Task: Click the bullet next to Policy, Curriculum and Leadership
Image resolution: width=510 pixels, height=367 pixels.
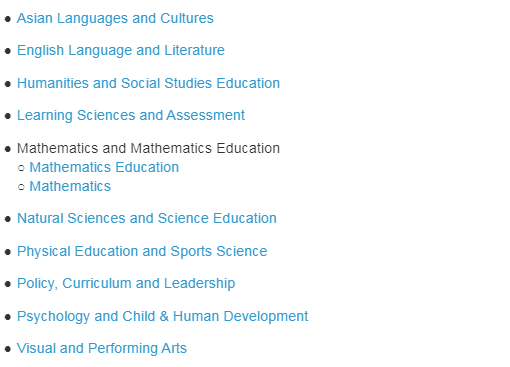Action: (x=8, y=284)
